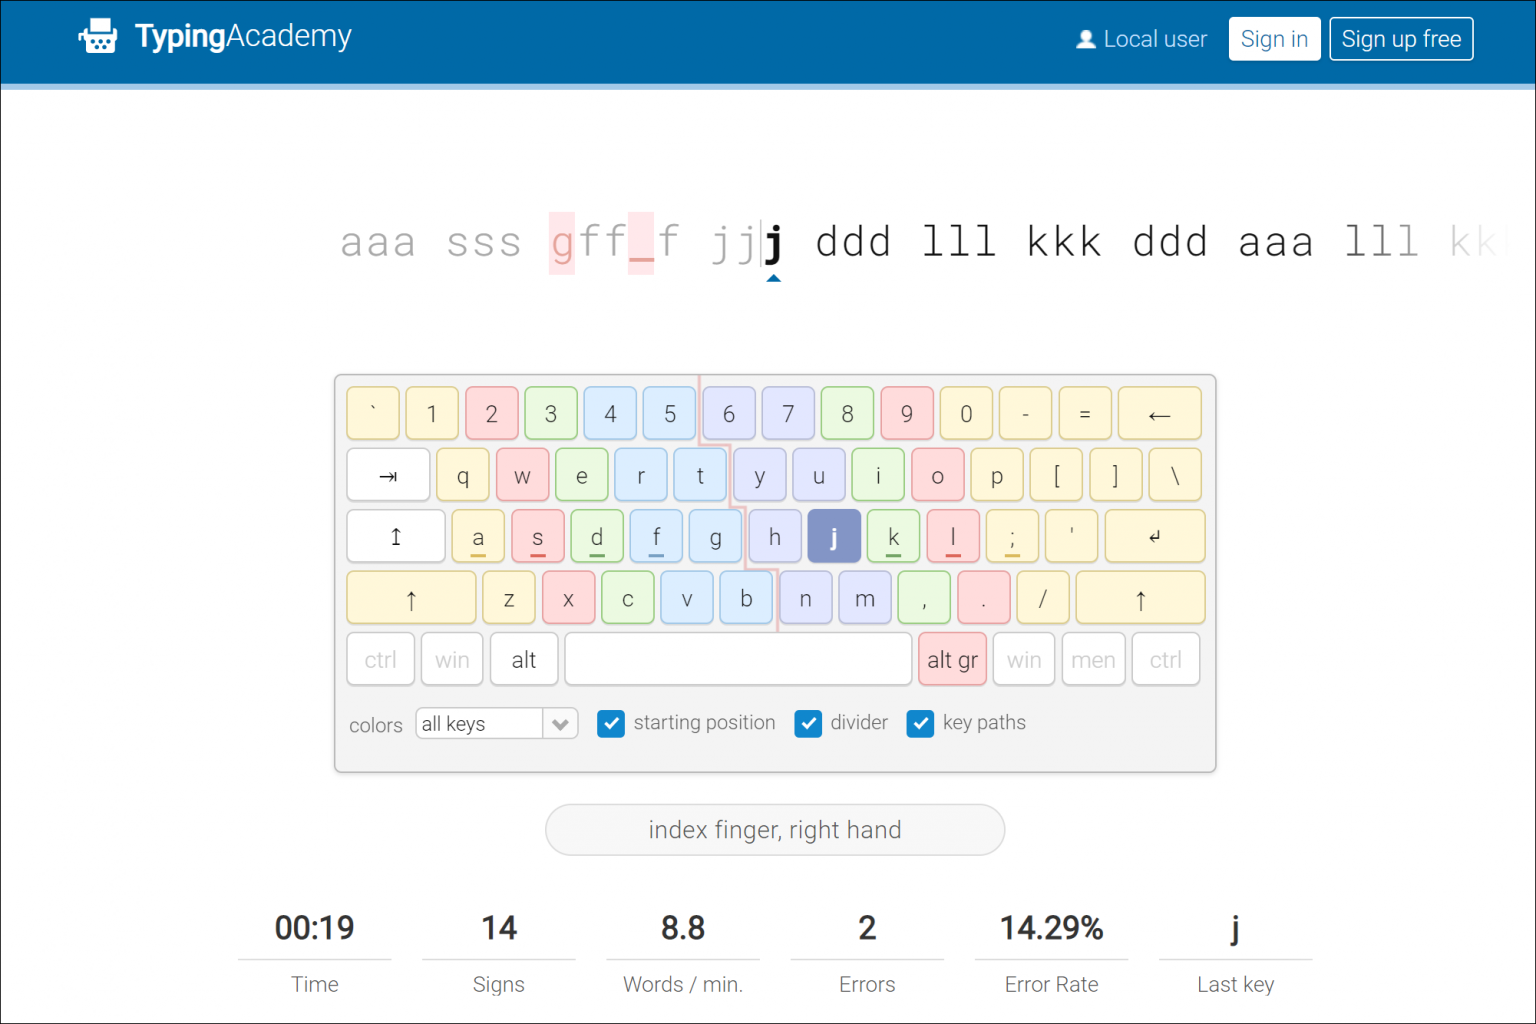Turn off the key paths checkbox
The width and height of the screenshot is (1536, 1024).
(920, 723)
